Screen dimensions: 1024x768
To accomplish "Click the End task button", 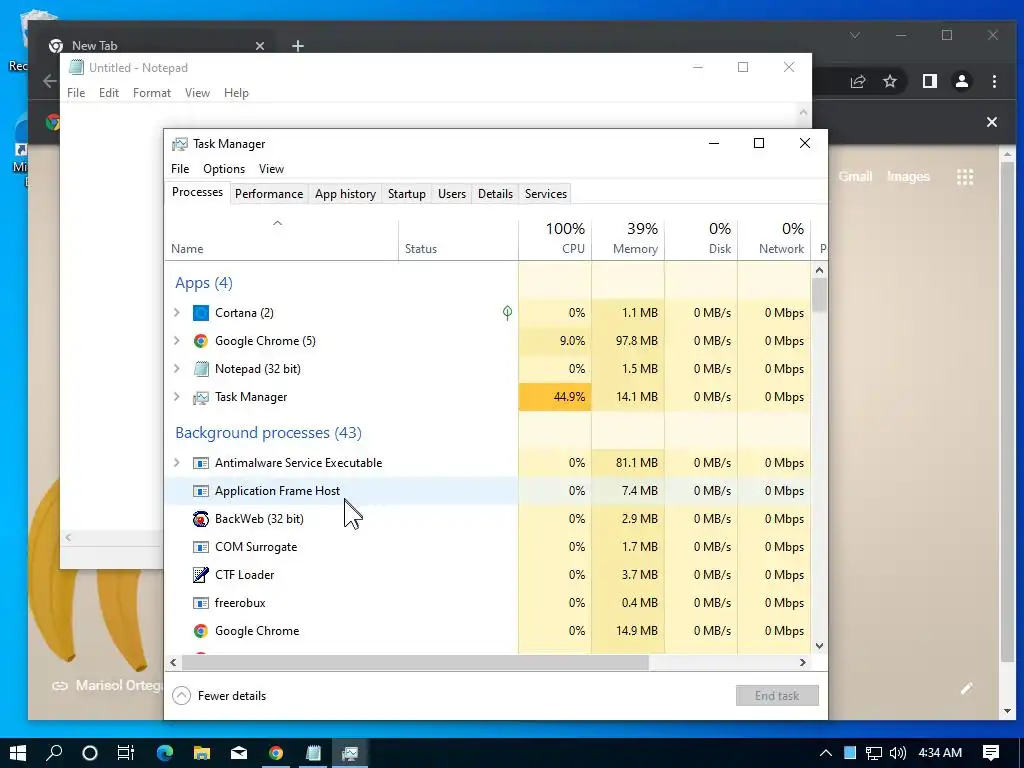I will (777, 696).
